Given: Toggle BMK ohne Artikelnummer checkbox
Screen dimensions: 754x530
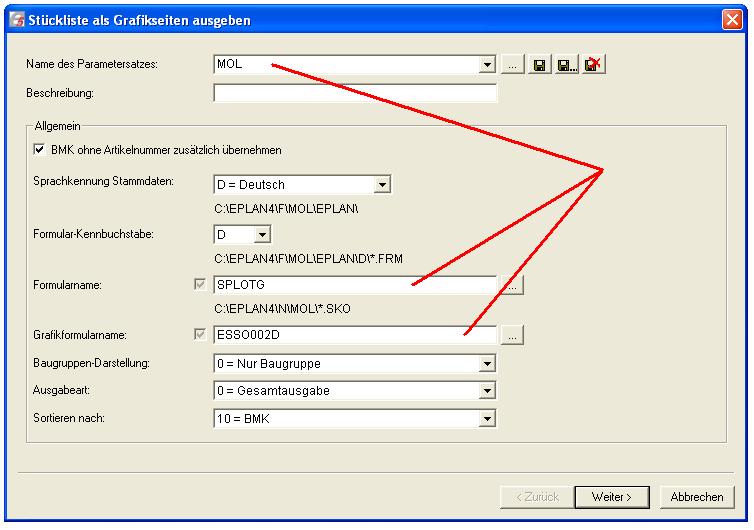Looking at the screenshot, I should 39,150.
